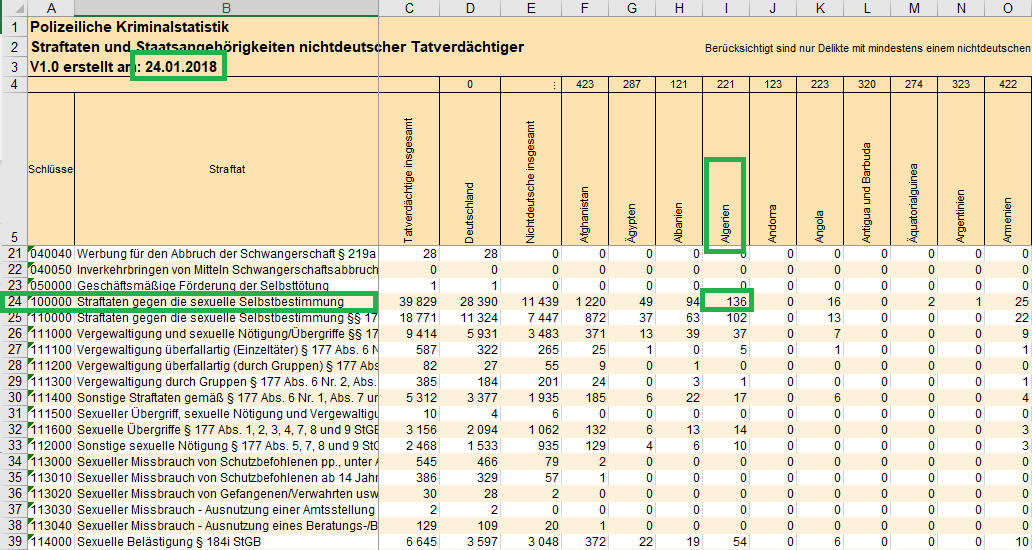Click the value 18 771 in row 25
This screenshot has width=1032, height=550.
tap(409, 318)
